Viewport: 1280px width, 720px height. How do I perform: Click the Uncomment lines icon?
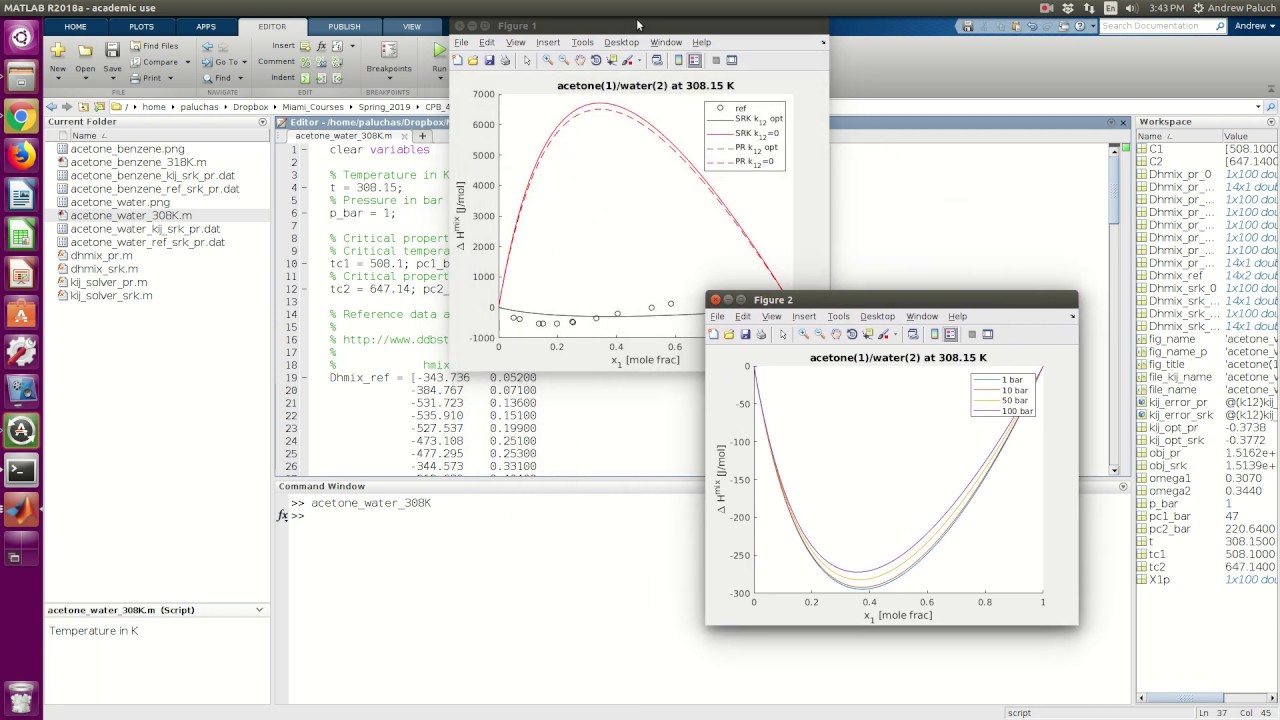[321, 62]
